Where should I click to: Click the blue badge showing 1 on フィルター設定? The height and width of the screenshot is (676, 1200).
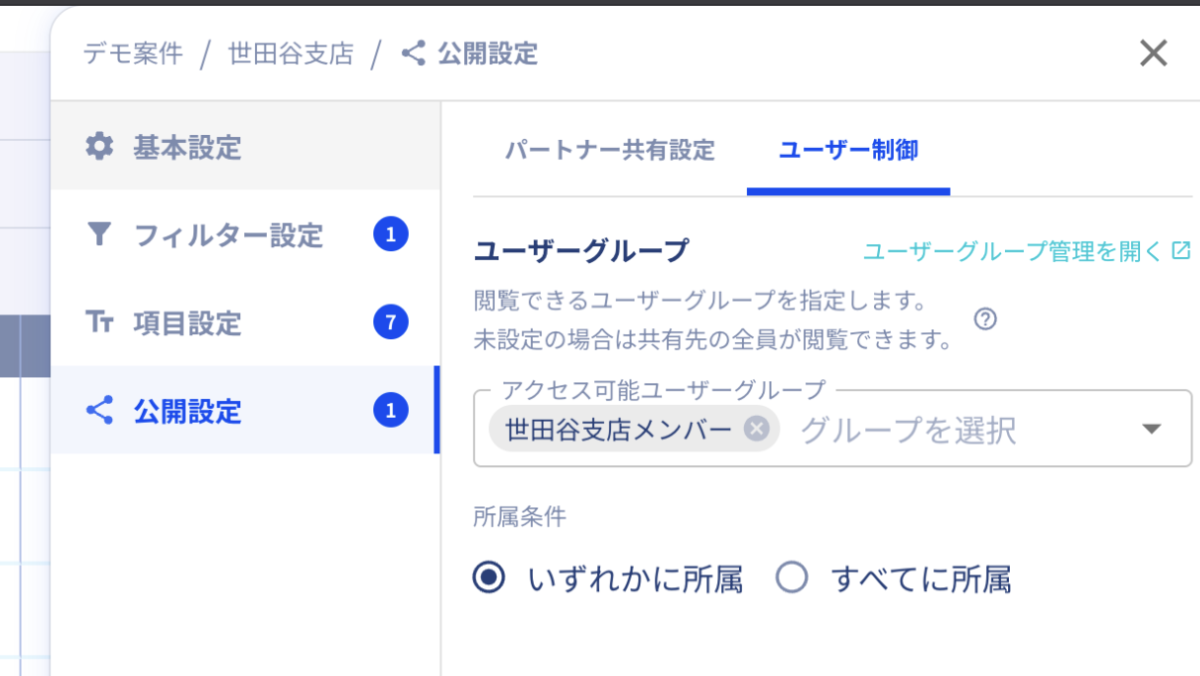(x=391, y=235)
